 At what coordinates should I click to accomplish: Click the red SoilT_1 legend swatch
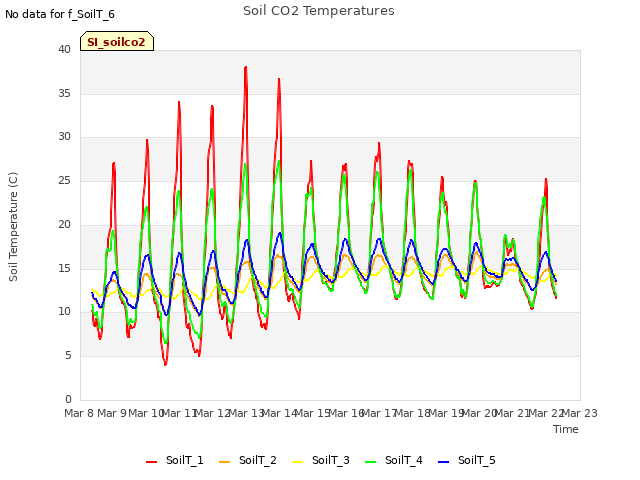click(151, 462)
